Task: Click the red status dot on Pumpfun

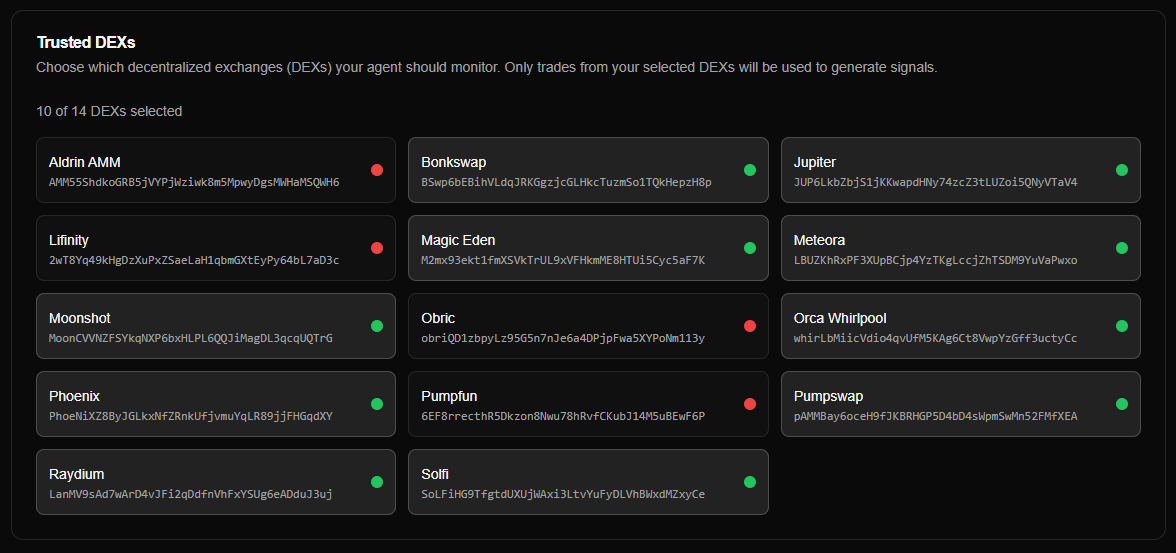Action: [749, 404]
